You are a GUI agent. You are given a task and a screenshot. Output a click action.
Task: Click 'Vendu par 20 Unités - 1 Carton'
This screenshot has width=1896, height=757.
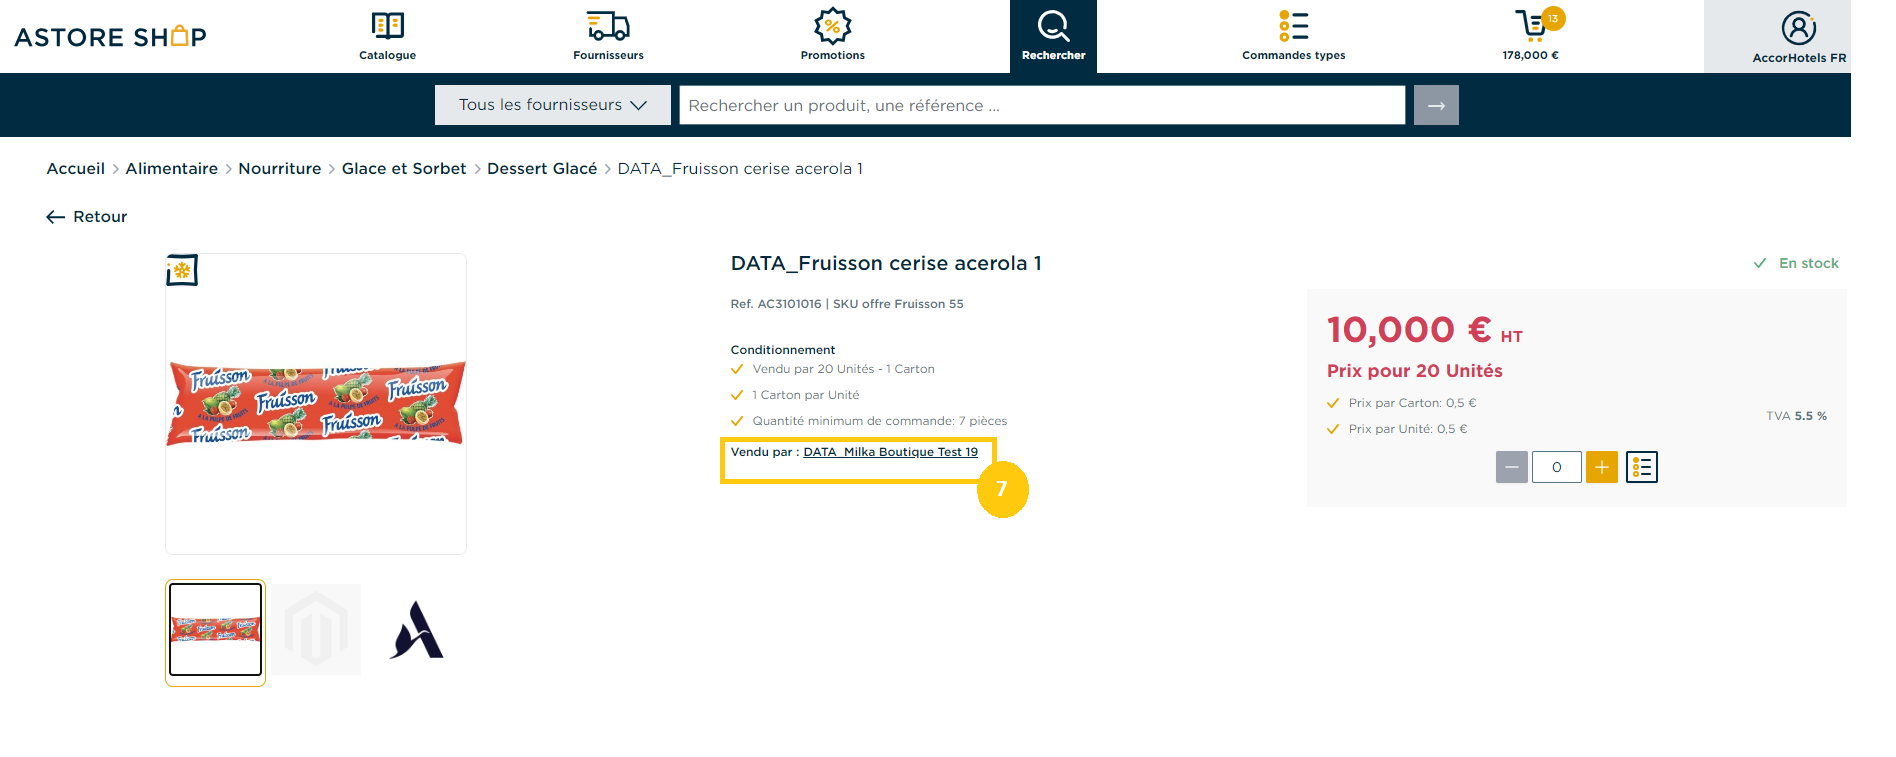click(844, 369)
